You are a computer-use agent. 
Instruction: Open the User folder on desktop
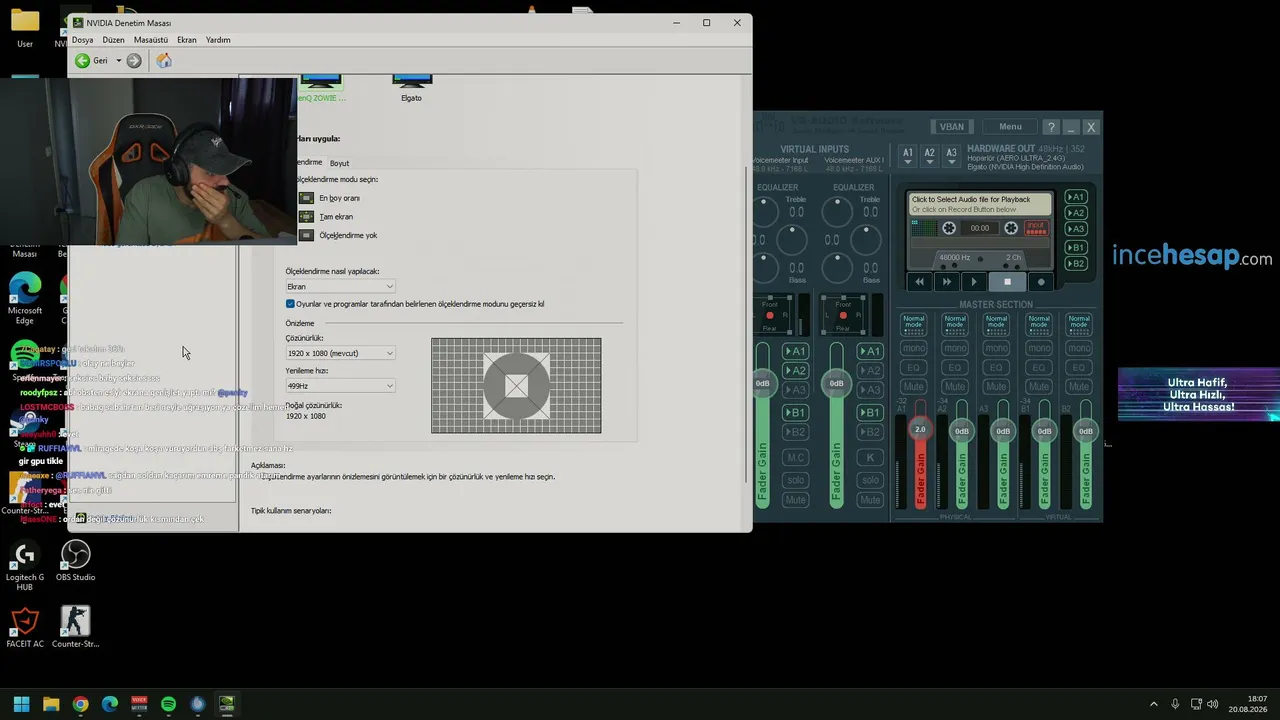[25, 28]
